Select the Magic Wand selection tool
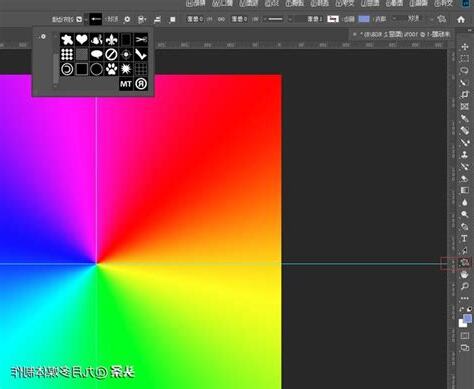This screenshot has height=389, width=474. (x=465, y=82)
